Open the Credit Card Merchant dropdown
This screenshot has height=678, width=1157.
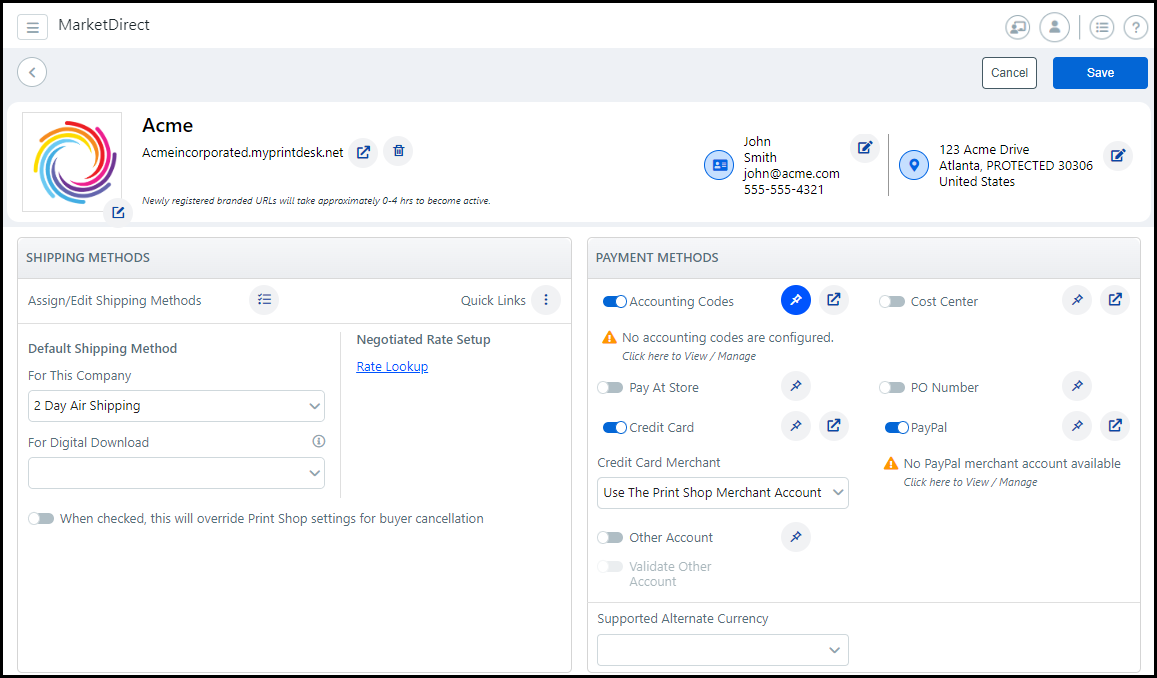pos(722,493)
